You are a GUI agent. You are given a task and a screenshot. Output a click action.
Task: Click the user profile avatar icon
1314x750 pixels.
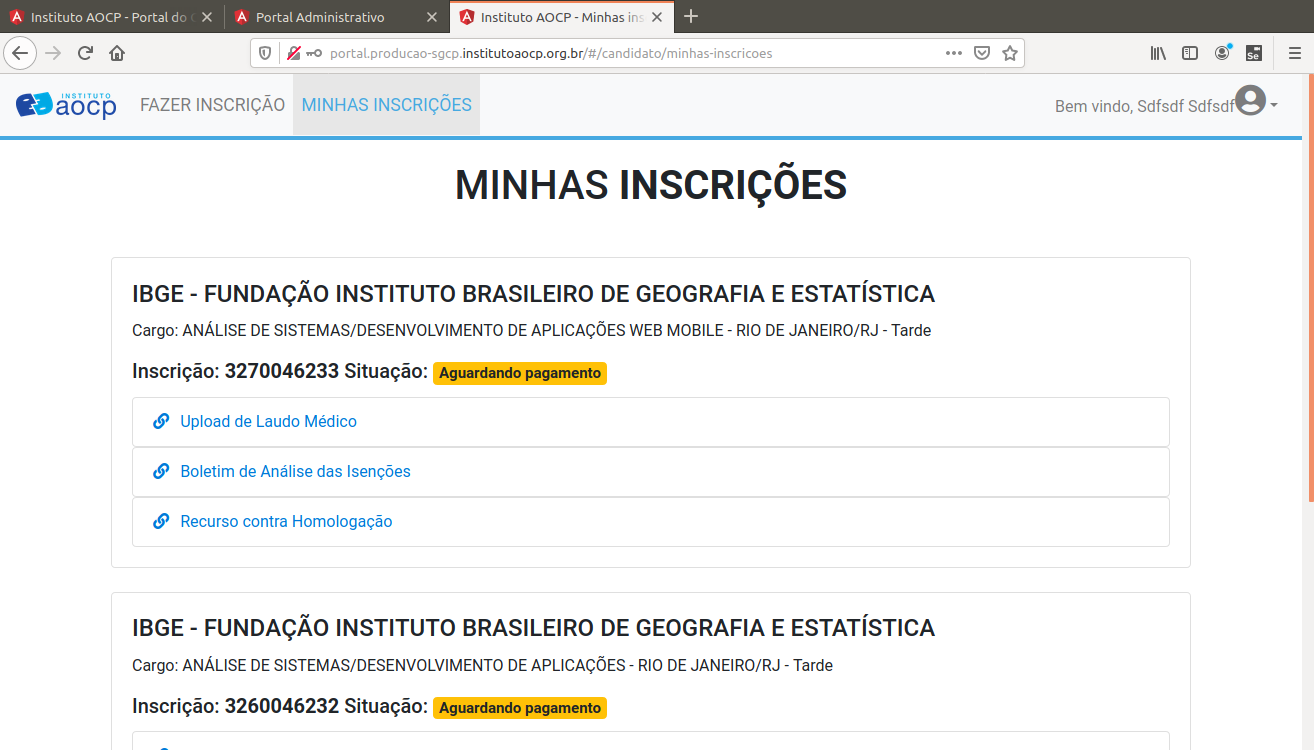(1250, 100)
